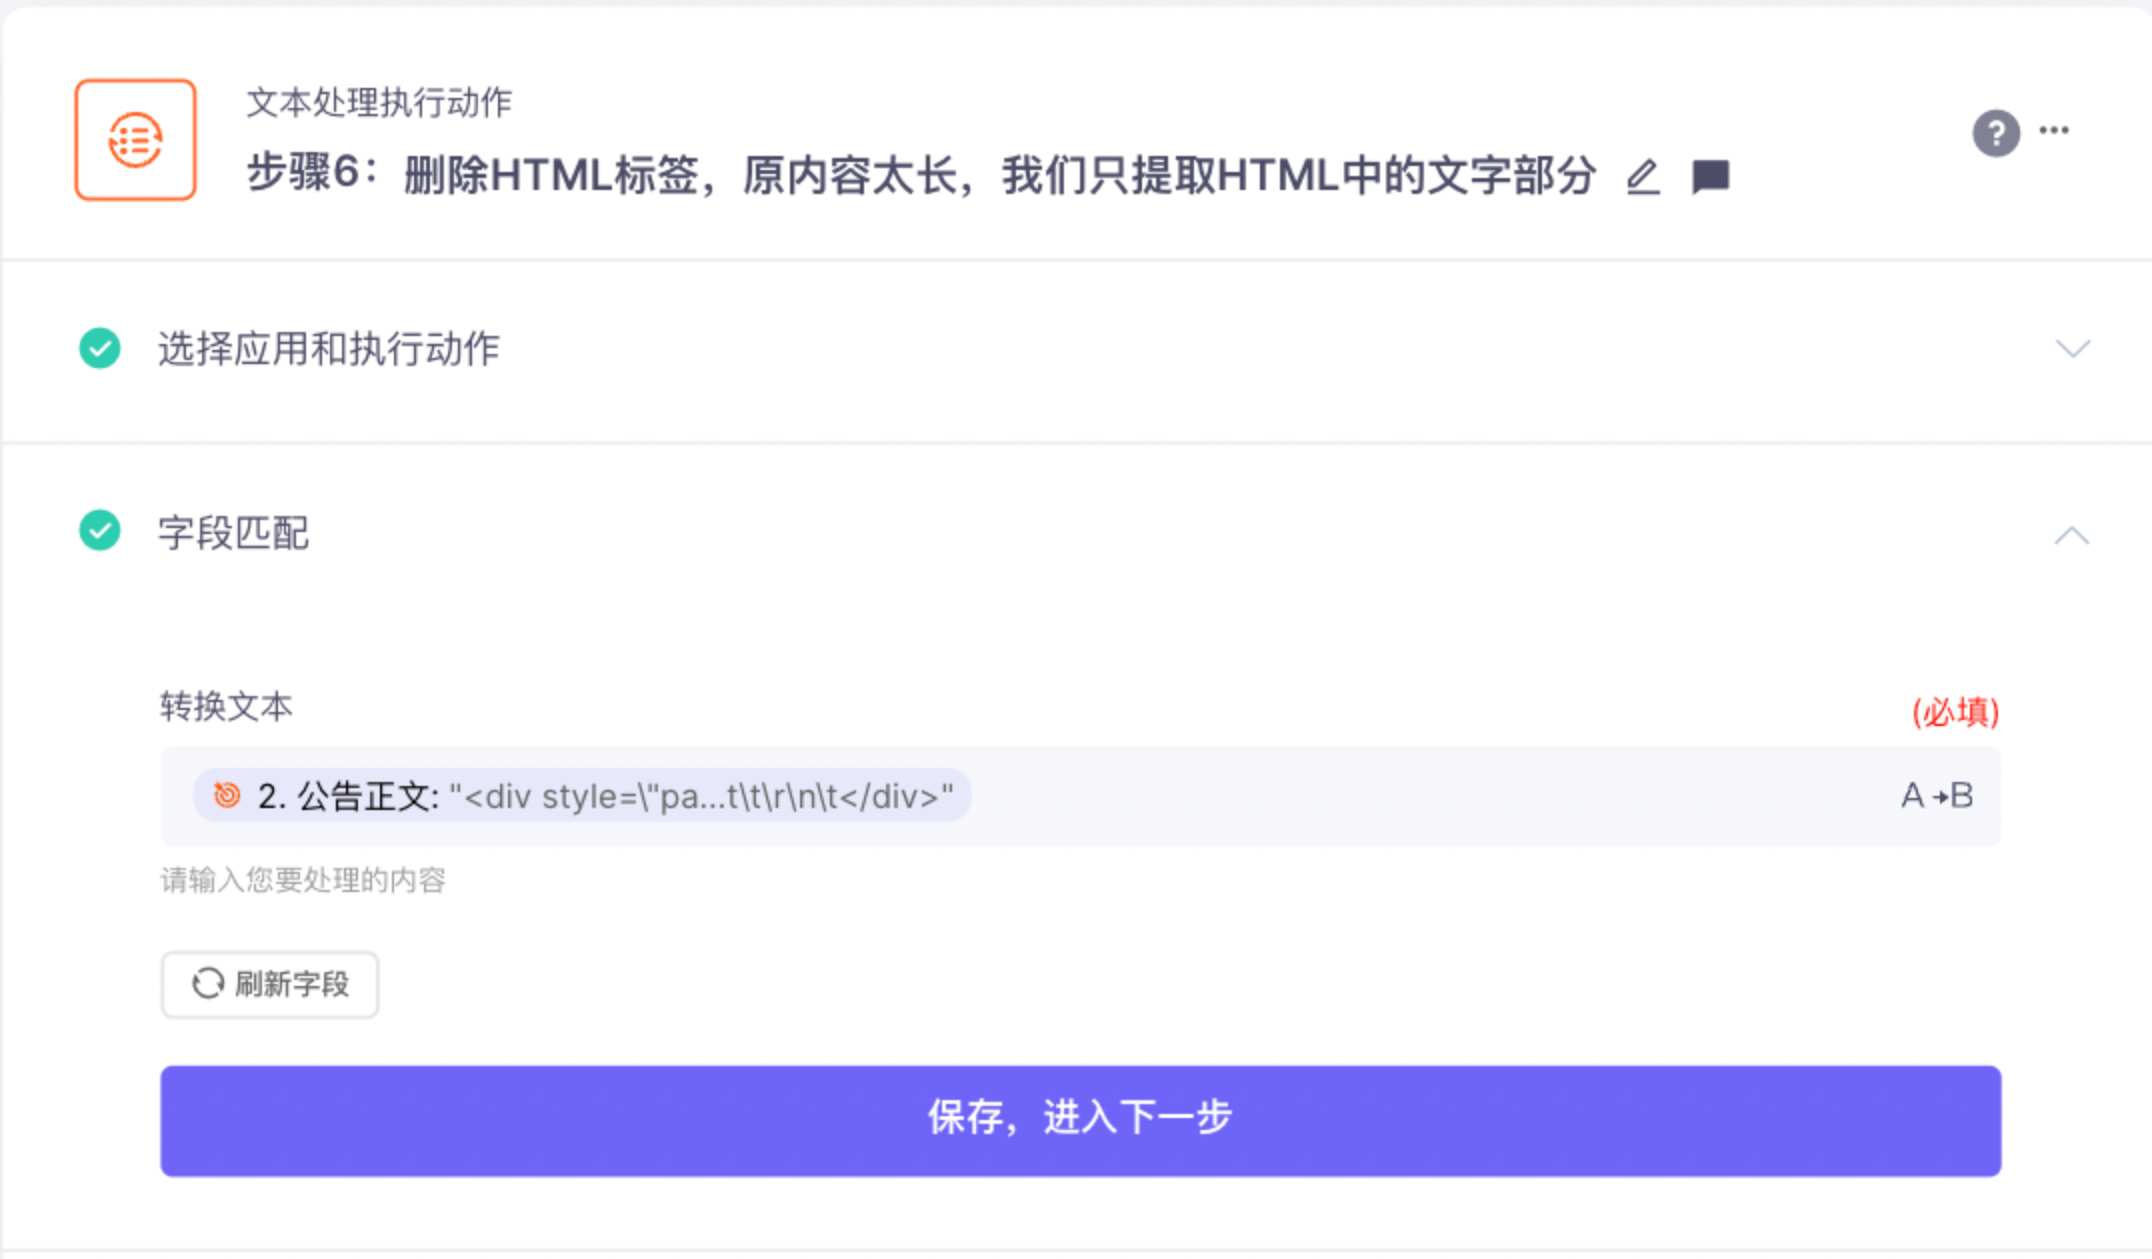Click the 字段匹配 section header text
The height and width of the screenshot is (1259, 2152).
[x=233, y=532]
